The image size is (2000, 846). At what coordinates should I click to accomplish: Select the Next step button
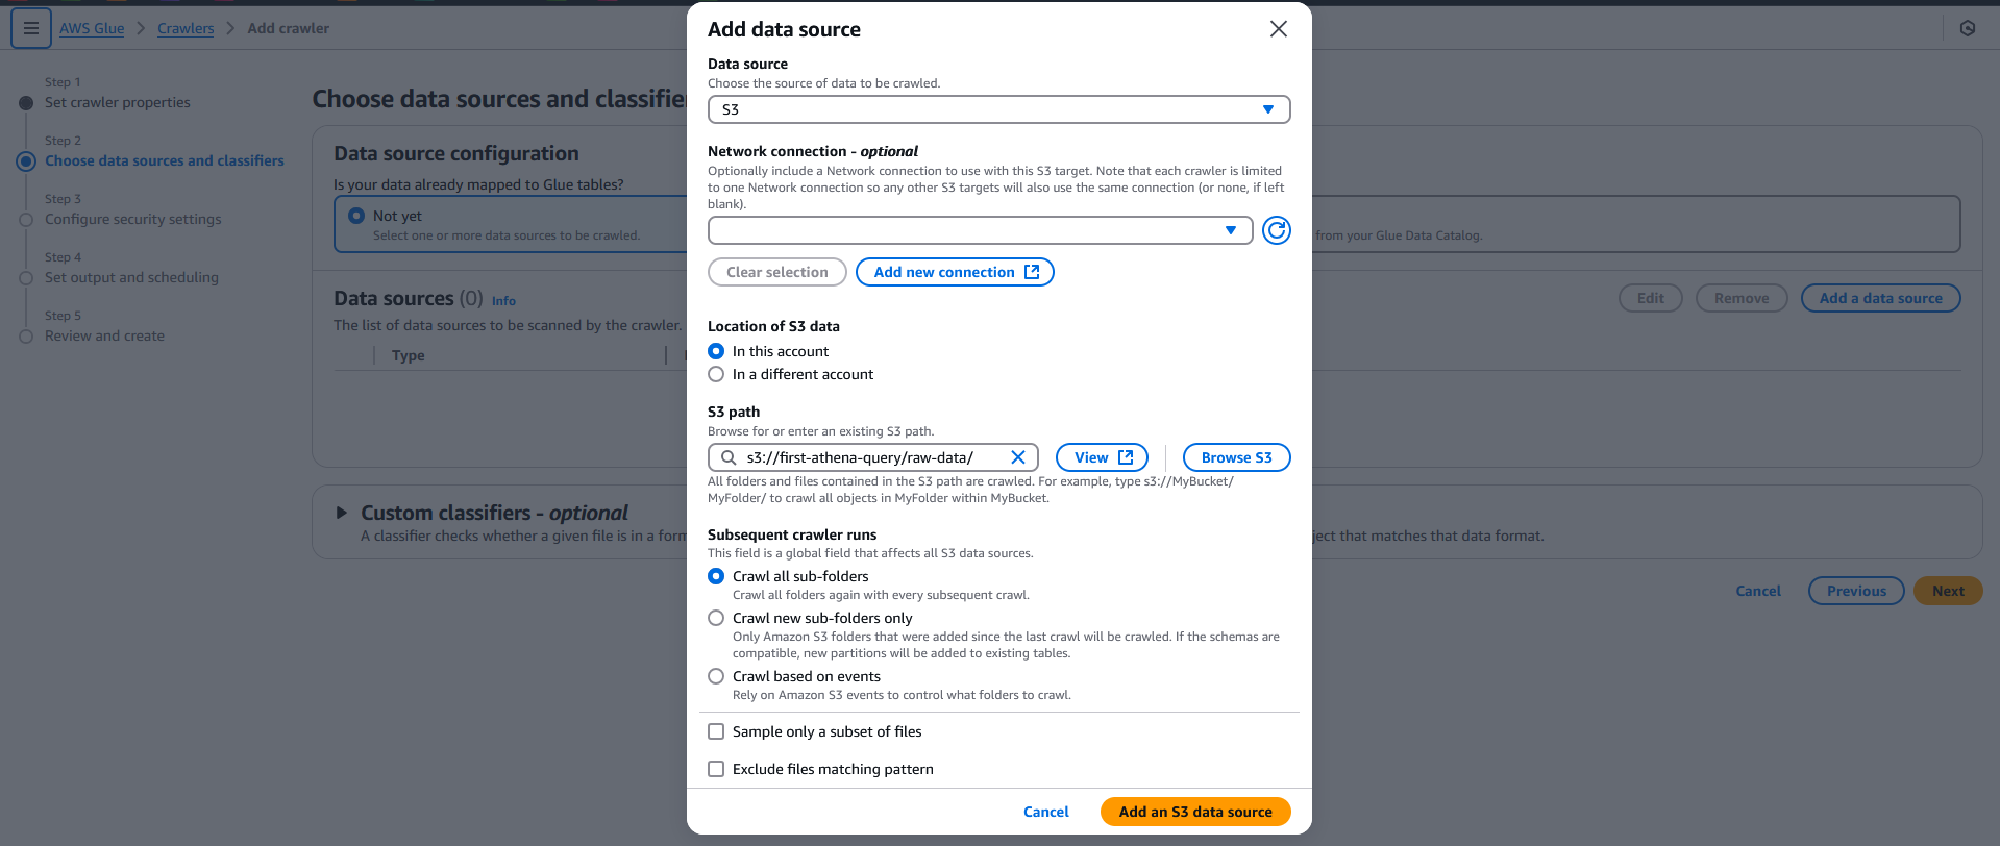click(1947, 590)
